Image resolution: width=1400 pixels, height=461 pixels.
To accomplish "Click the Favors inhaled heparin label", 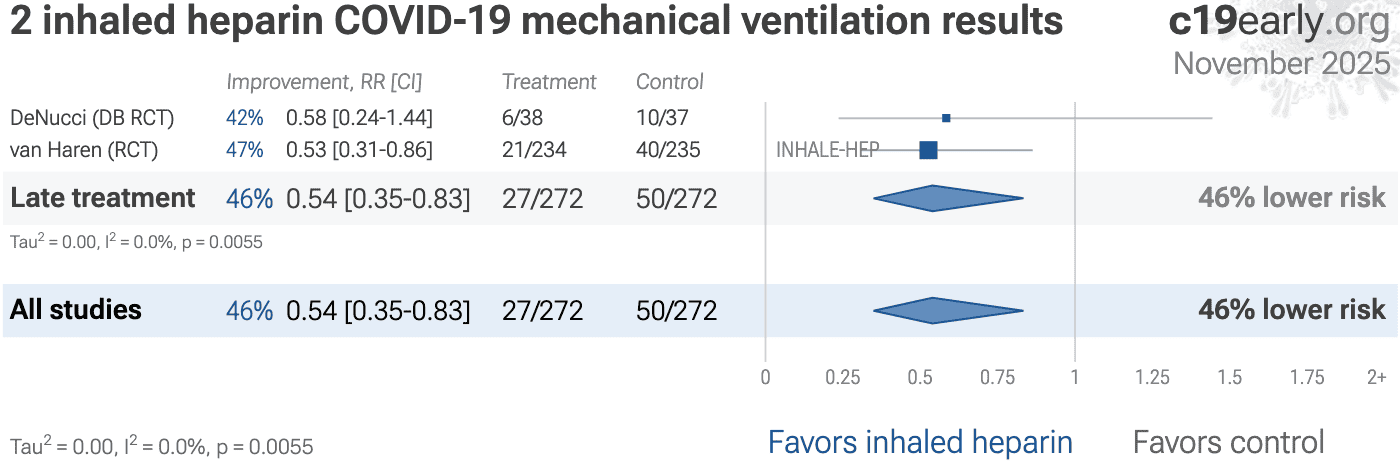I will [x=919, y=441].
